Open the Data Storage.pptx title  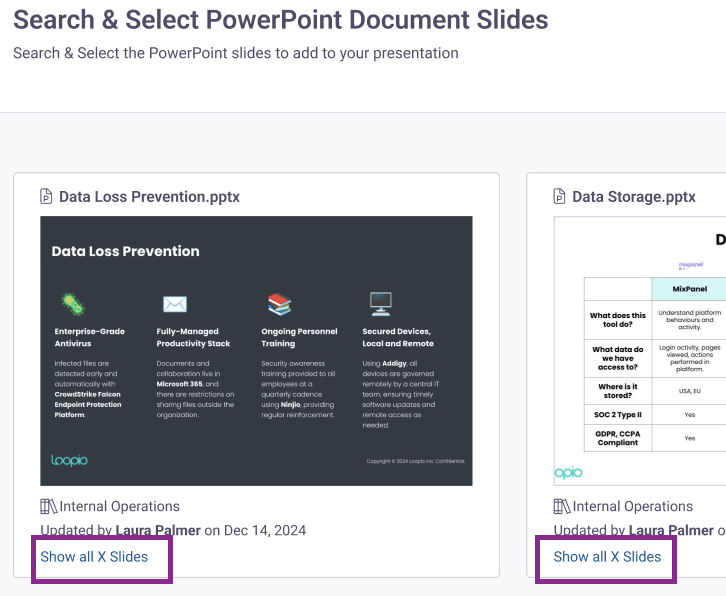pos(634,197)
